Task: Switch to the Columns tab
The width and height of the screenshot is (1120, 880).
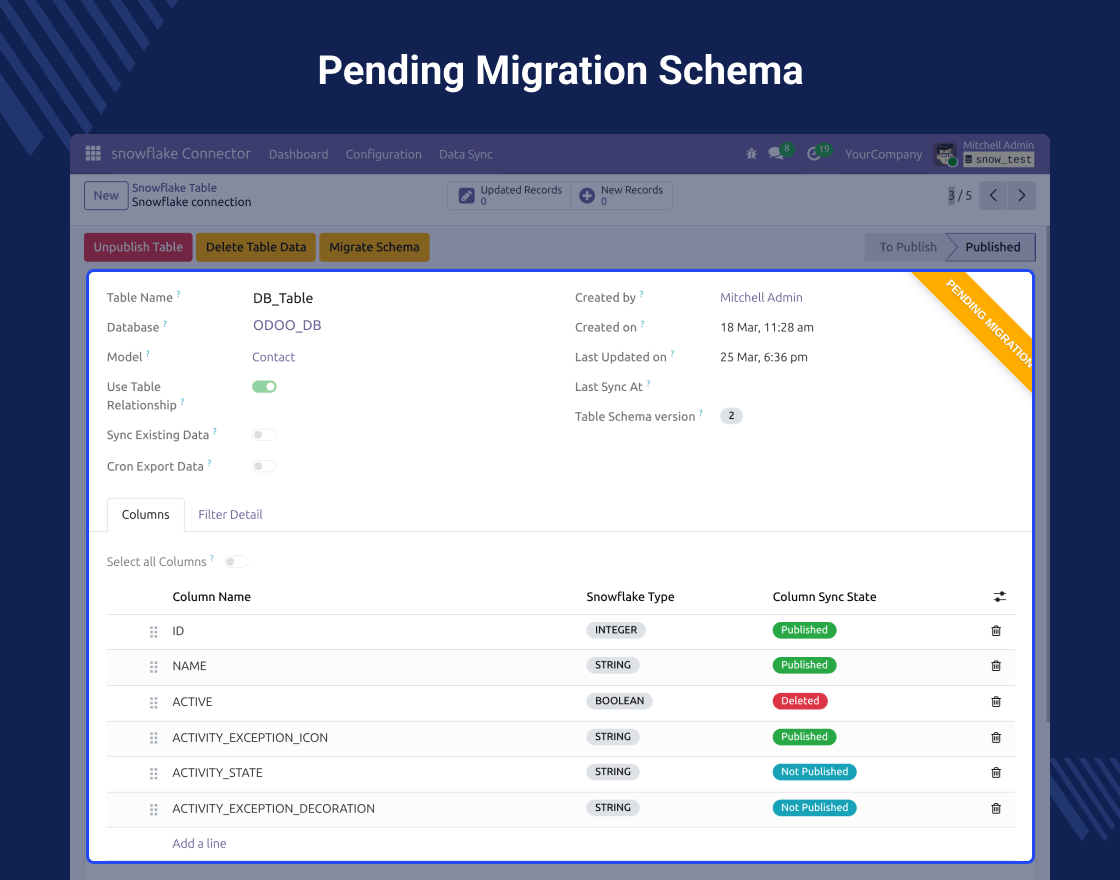Action: coord(146,514)
